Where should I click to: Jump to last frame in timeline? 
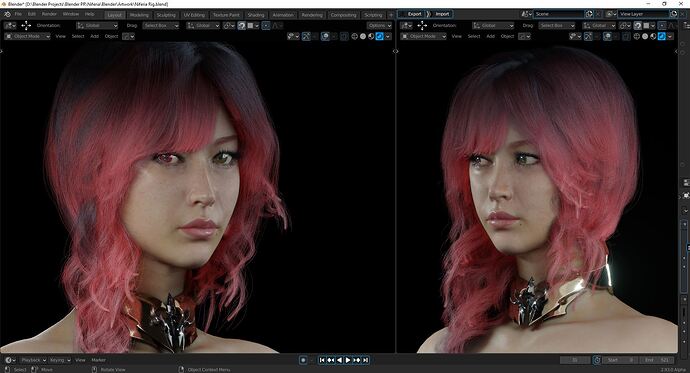coord(365,360)
